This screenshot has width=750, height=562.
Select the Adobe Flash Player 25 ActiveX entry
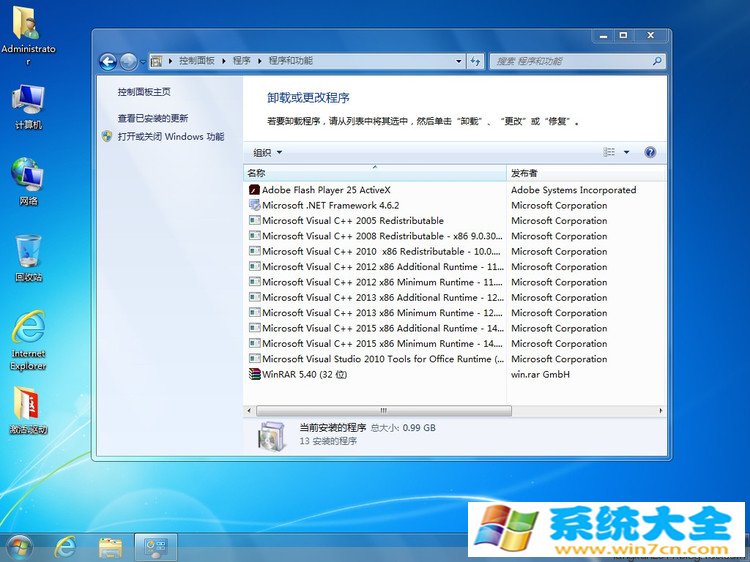[x=326, y=190]
